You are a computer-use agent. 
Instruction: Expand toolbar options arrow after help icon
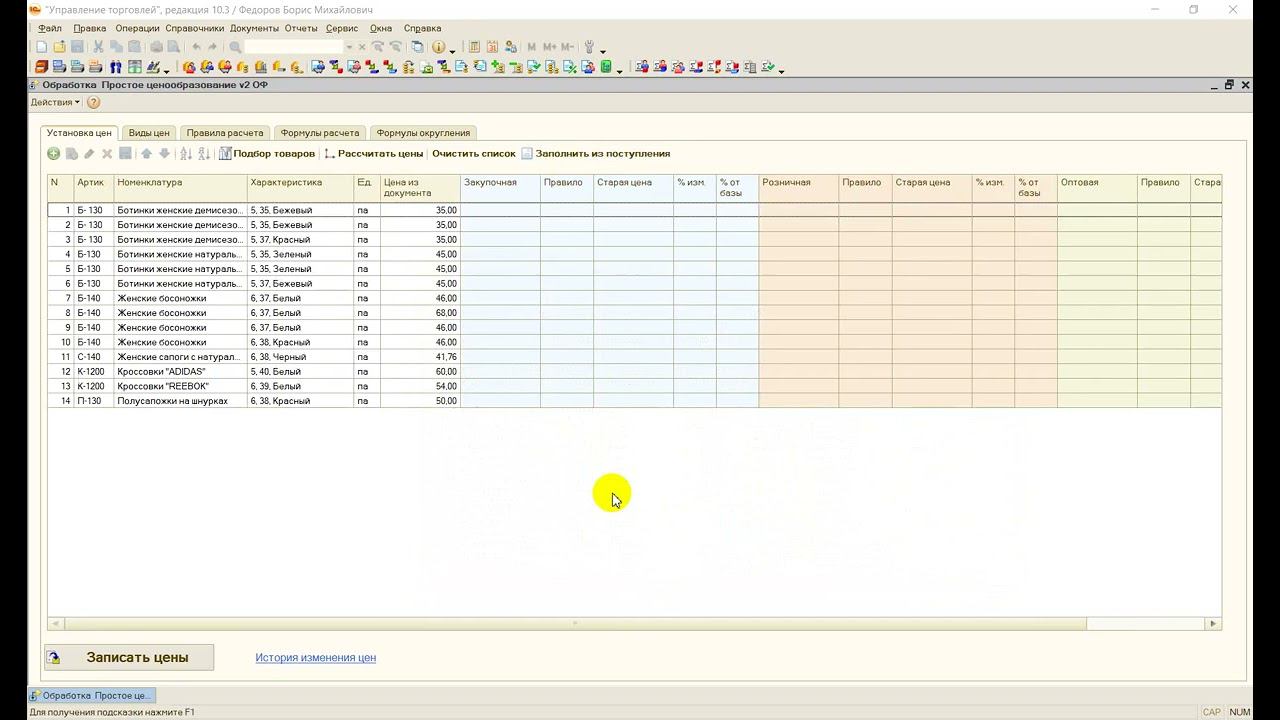click(x=453, y=50)
